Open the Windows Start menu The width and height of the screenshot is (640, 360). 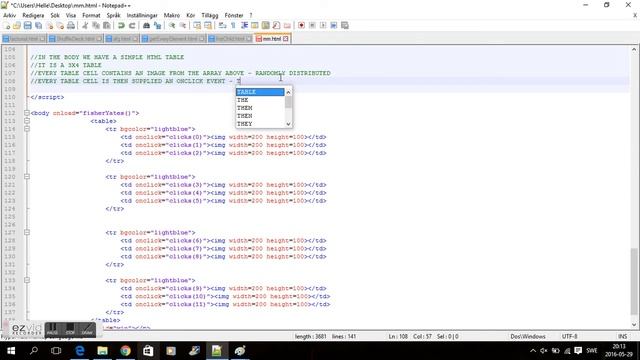11,351
